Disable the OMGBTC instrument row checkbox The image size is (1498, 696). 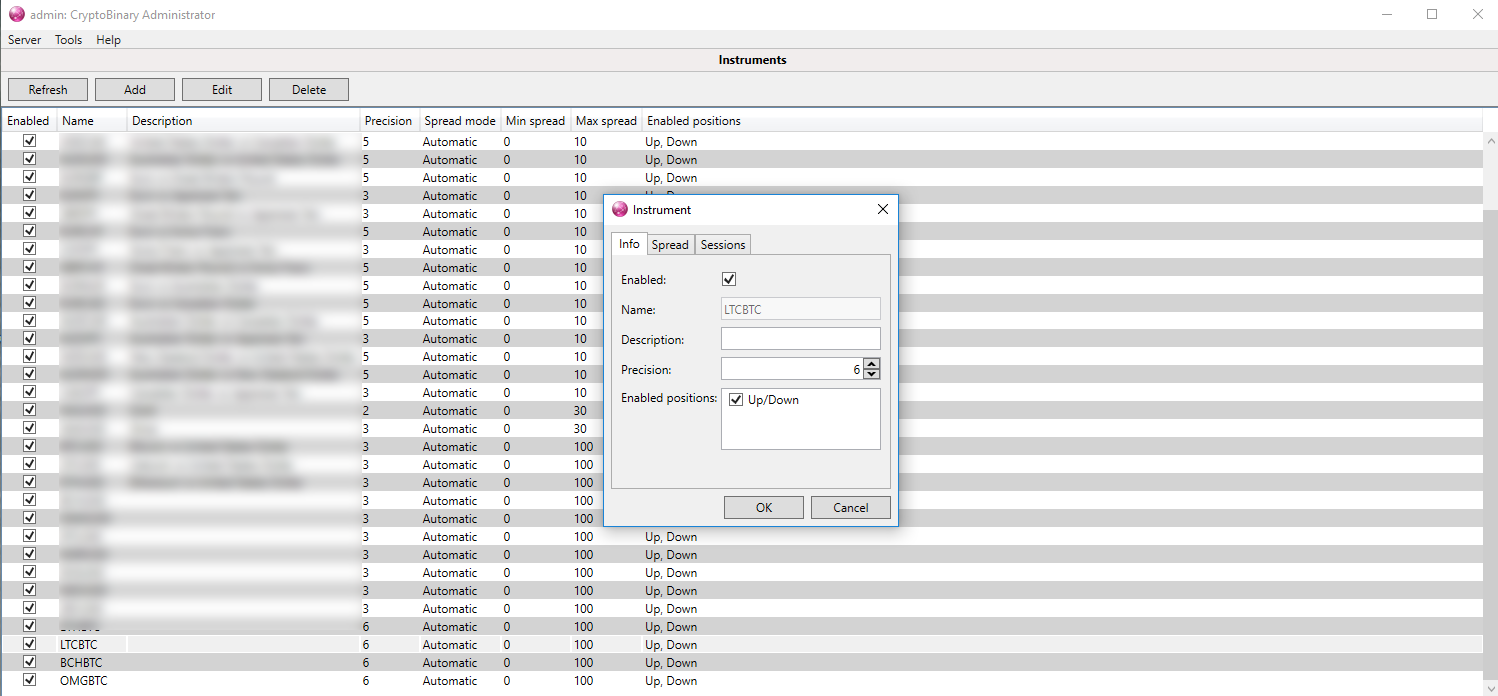tap(29, 680)
